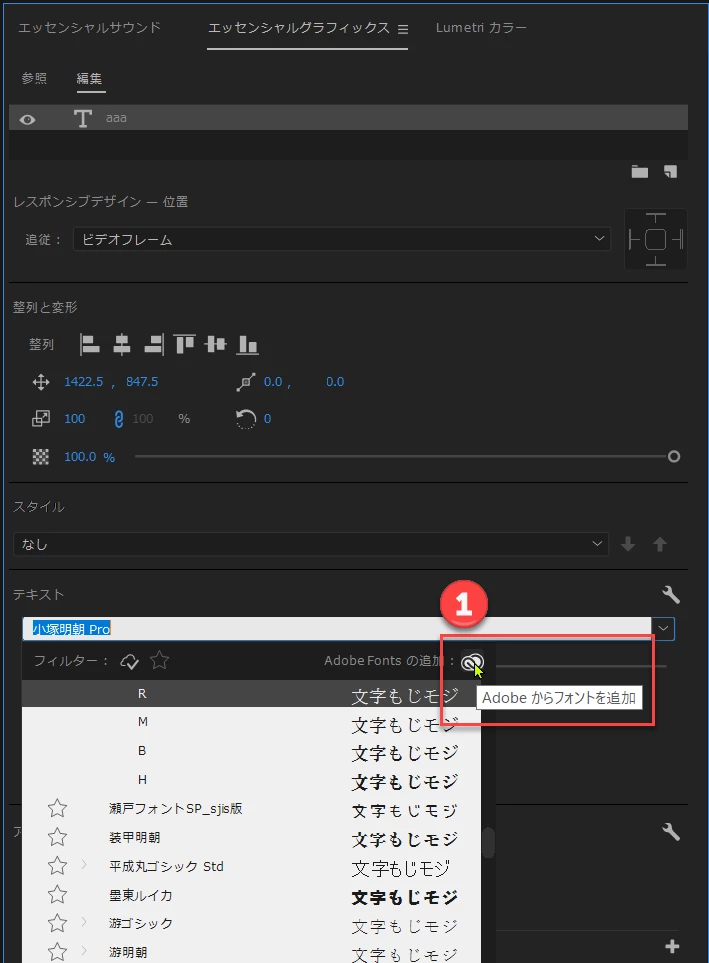This screenshot has height=963, width=709.
Task: Filter fonts by favorites star
Action: pos(160,660)
